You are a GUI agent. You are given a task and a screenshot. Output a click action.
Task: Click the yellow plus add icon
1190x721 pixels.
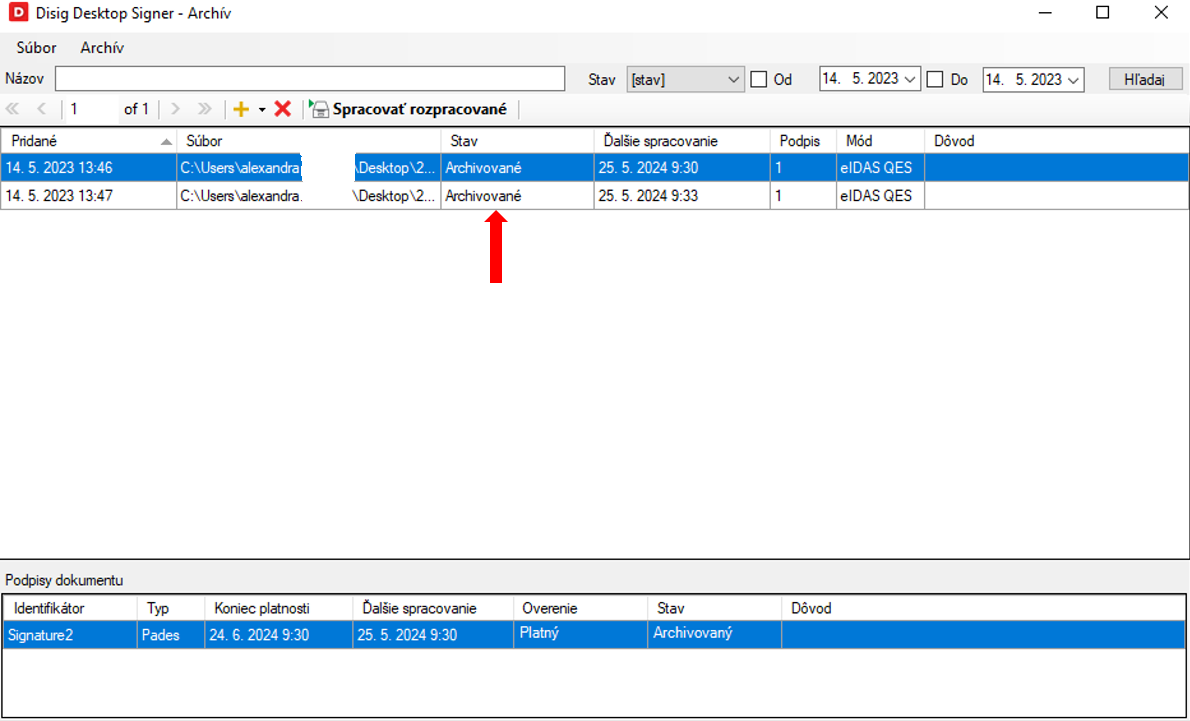pyautogui.click(x=240, y=109)
